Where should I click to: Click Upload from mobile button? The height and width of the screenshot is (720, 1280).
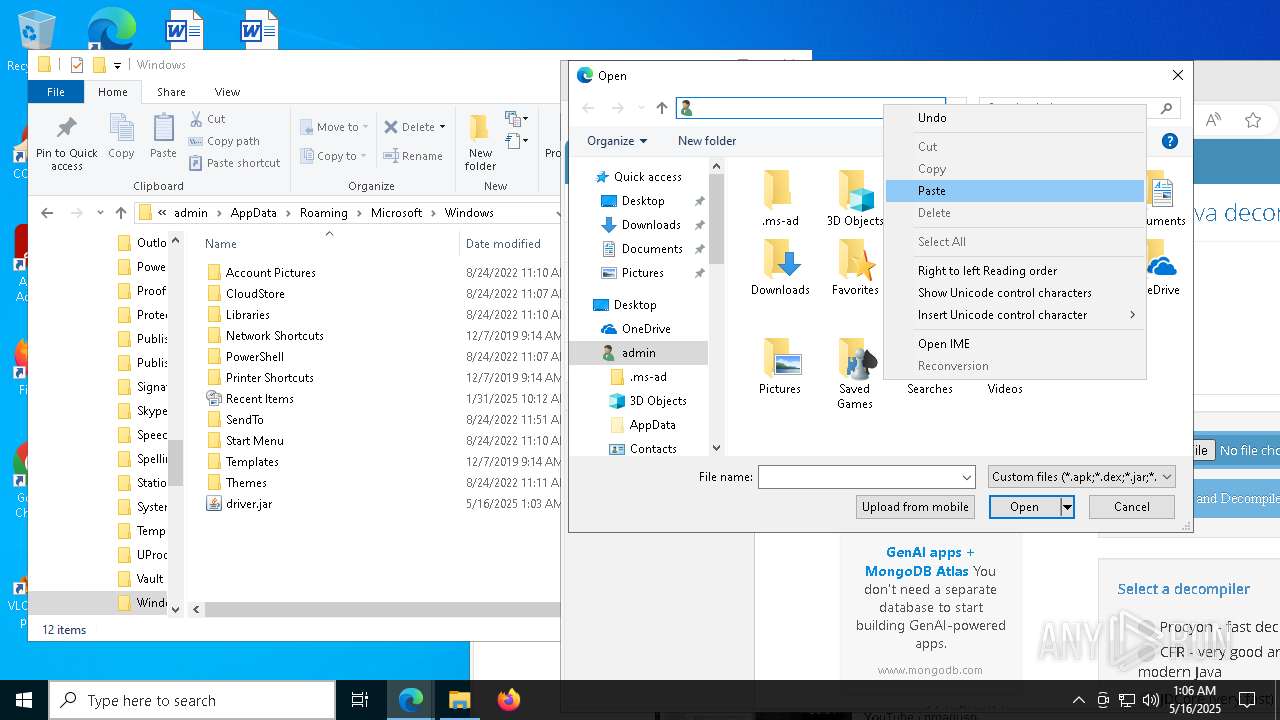coord(915,507)
